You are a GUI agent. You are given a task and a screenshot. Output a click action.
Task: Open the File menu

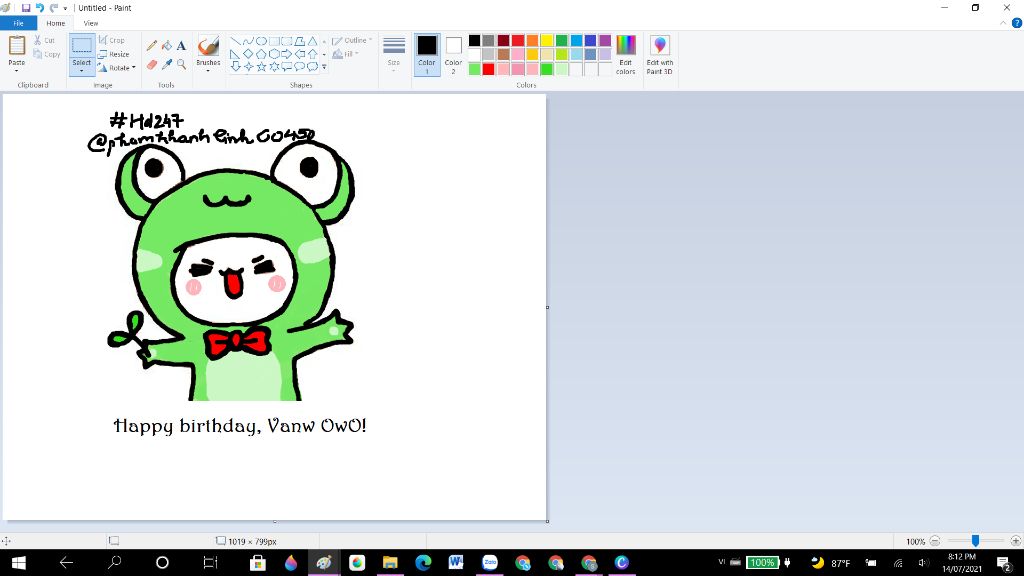(18, 24)
